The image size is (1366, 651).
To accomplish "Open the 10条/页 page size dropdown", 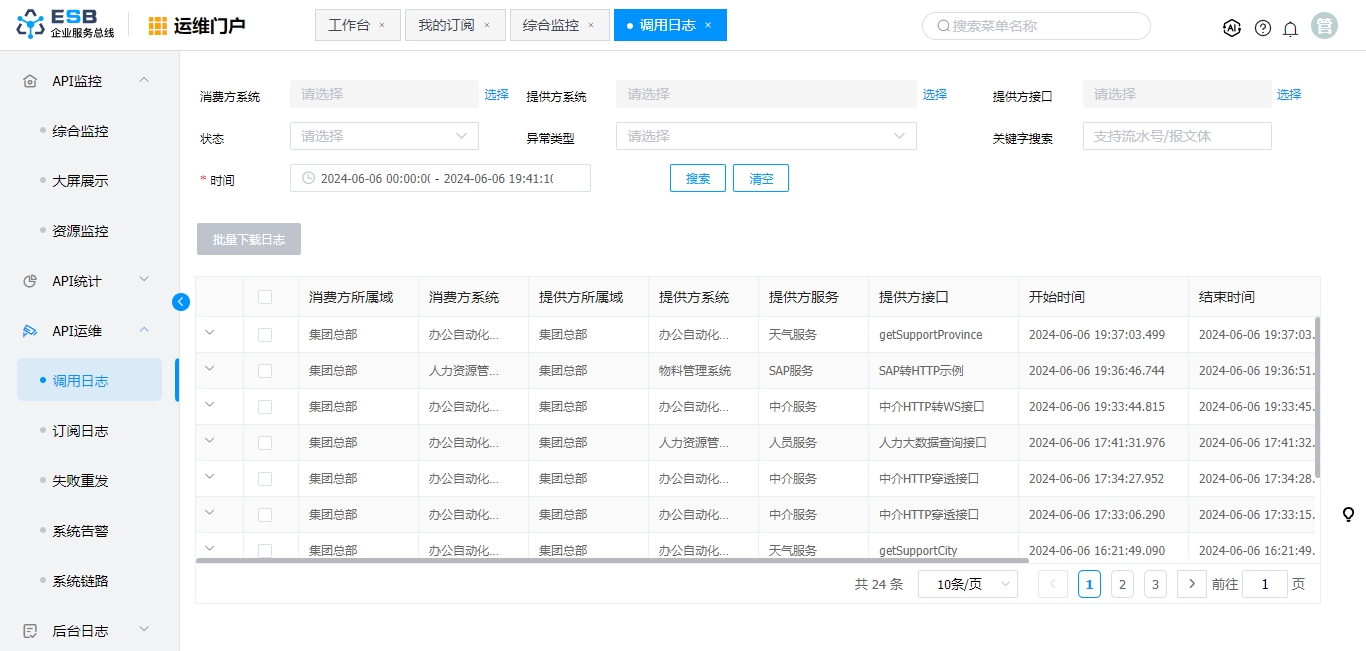I will click(x=967, y=585).
